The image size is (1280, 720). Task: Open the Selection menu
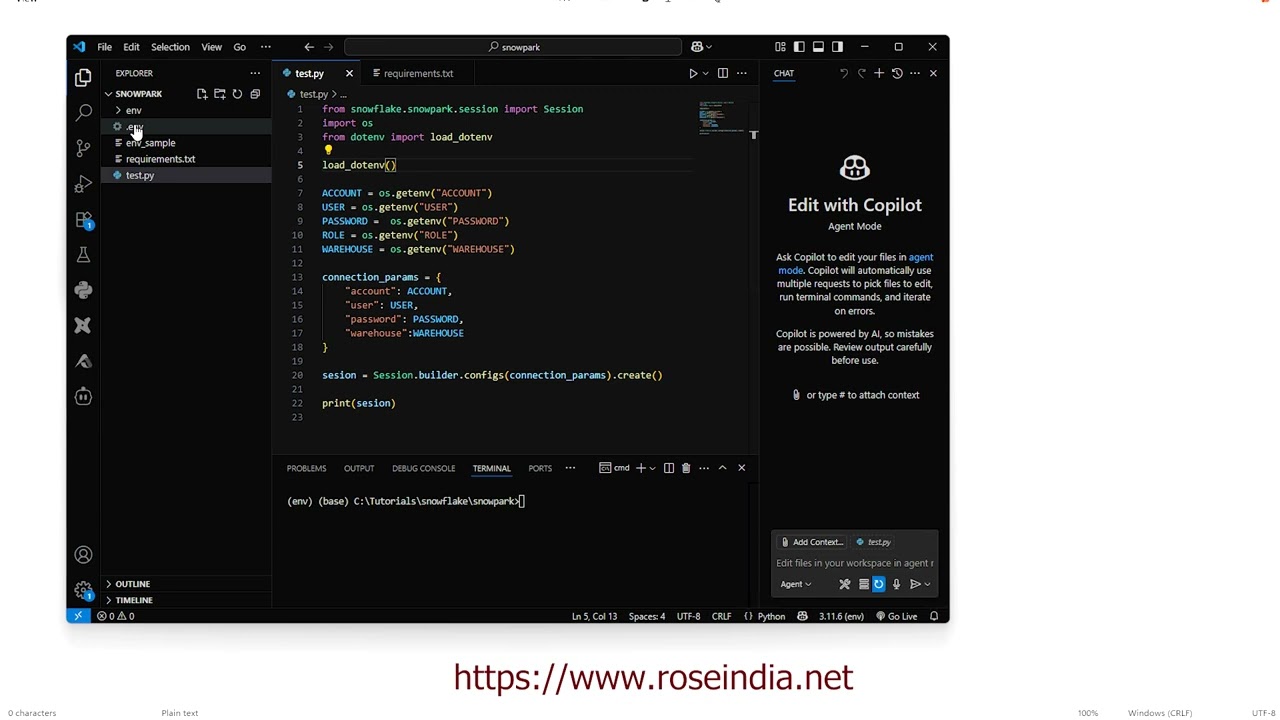[x=170, y=47]
